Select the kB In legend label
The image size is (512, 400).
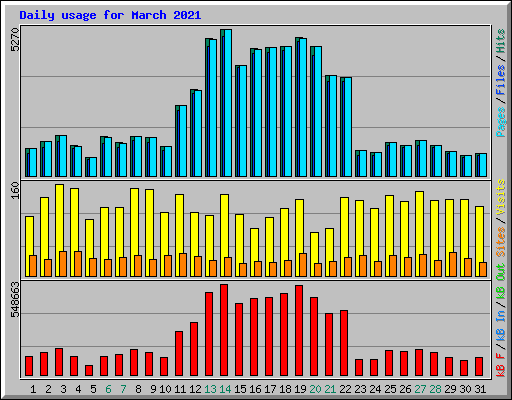click(x=501, y=325)
